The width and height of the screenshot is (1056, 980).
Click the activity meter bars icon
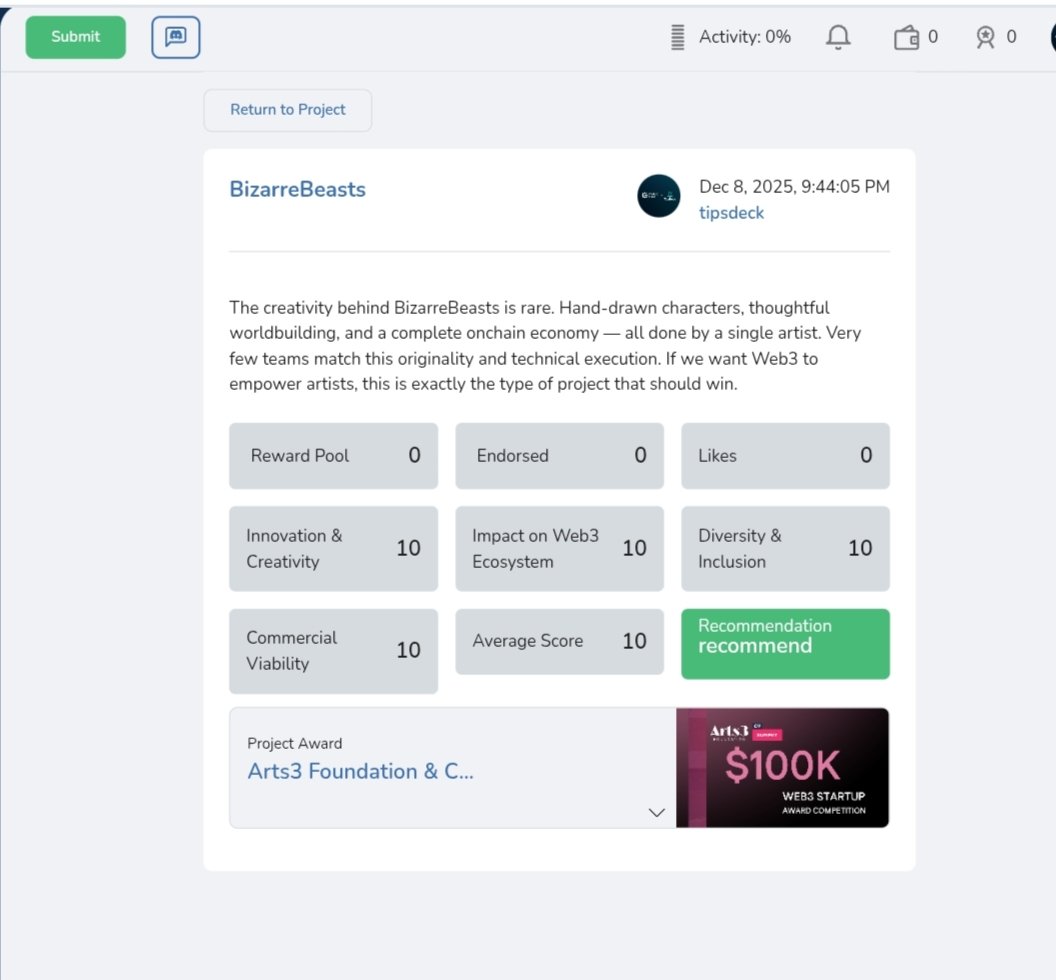coord(678,37)
